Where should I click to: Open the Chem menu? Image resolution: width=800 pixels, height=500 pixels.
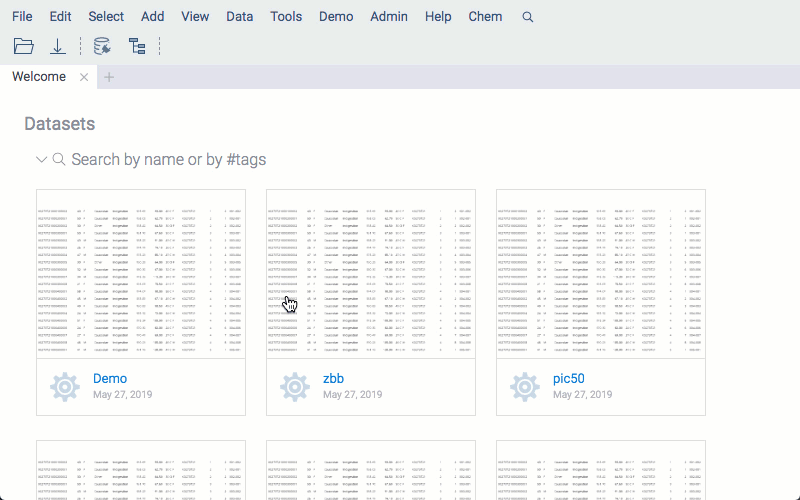tap(485, 17)
